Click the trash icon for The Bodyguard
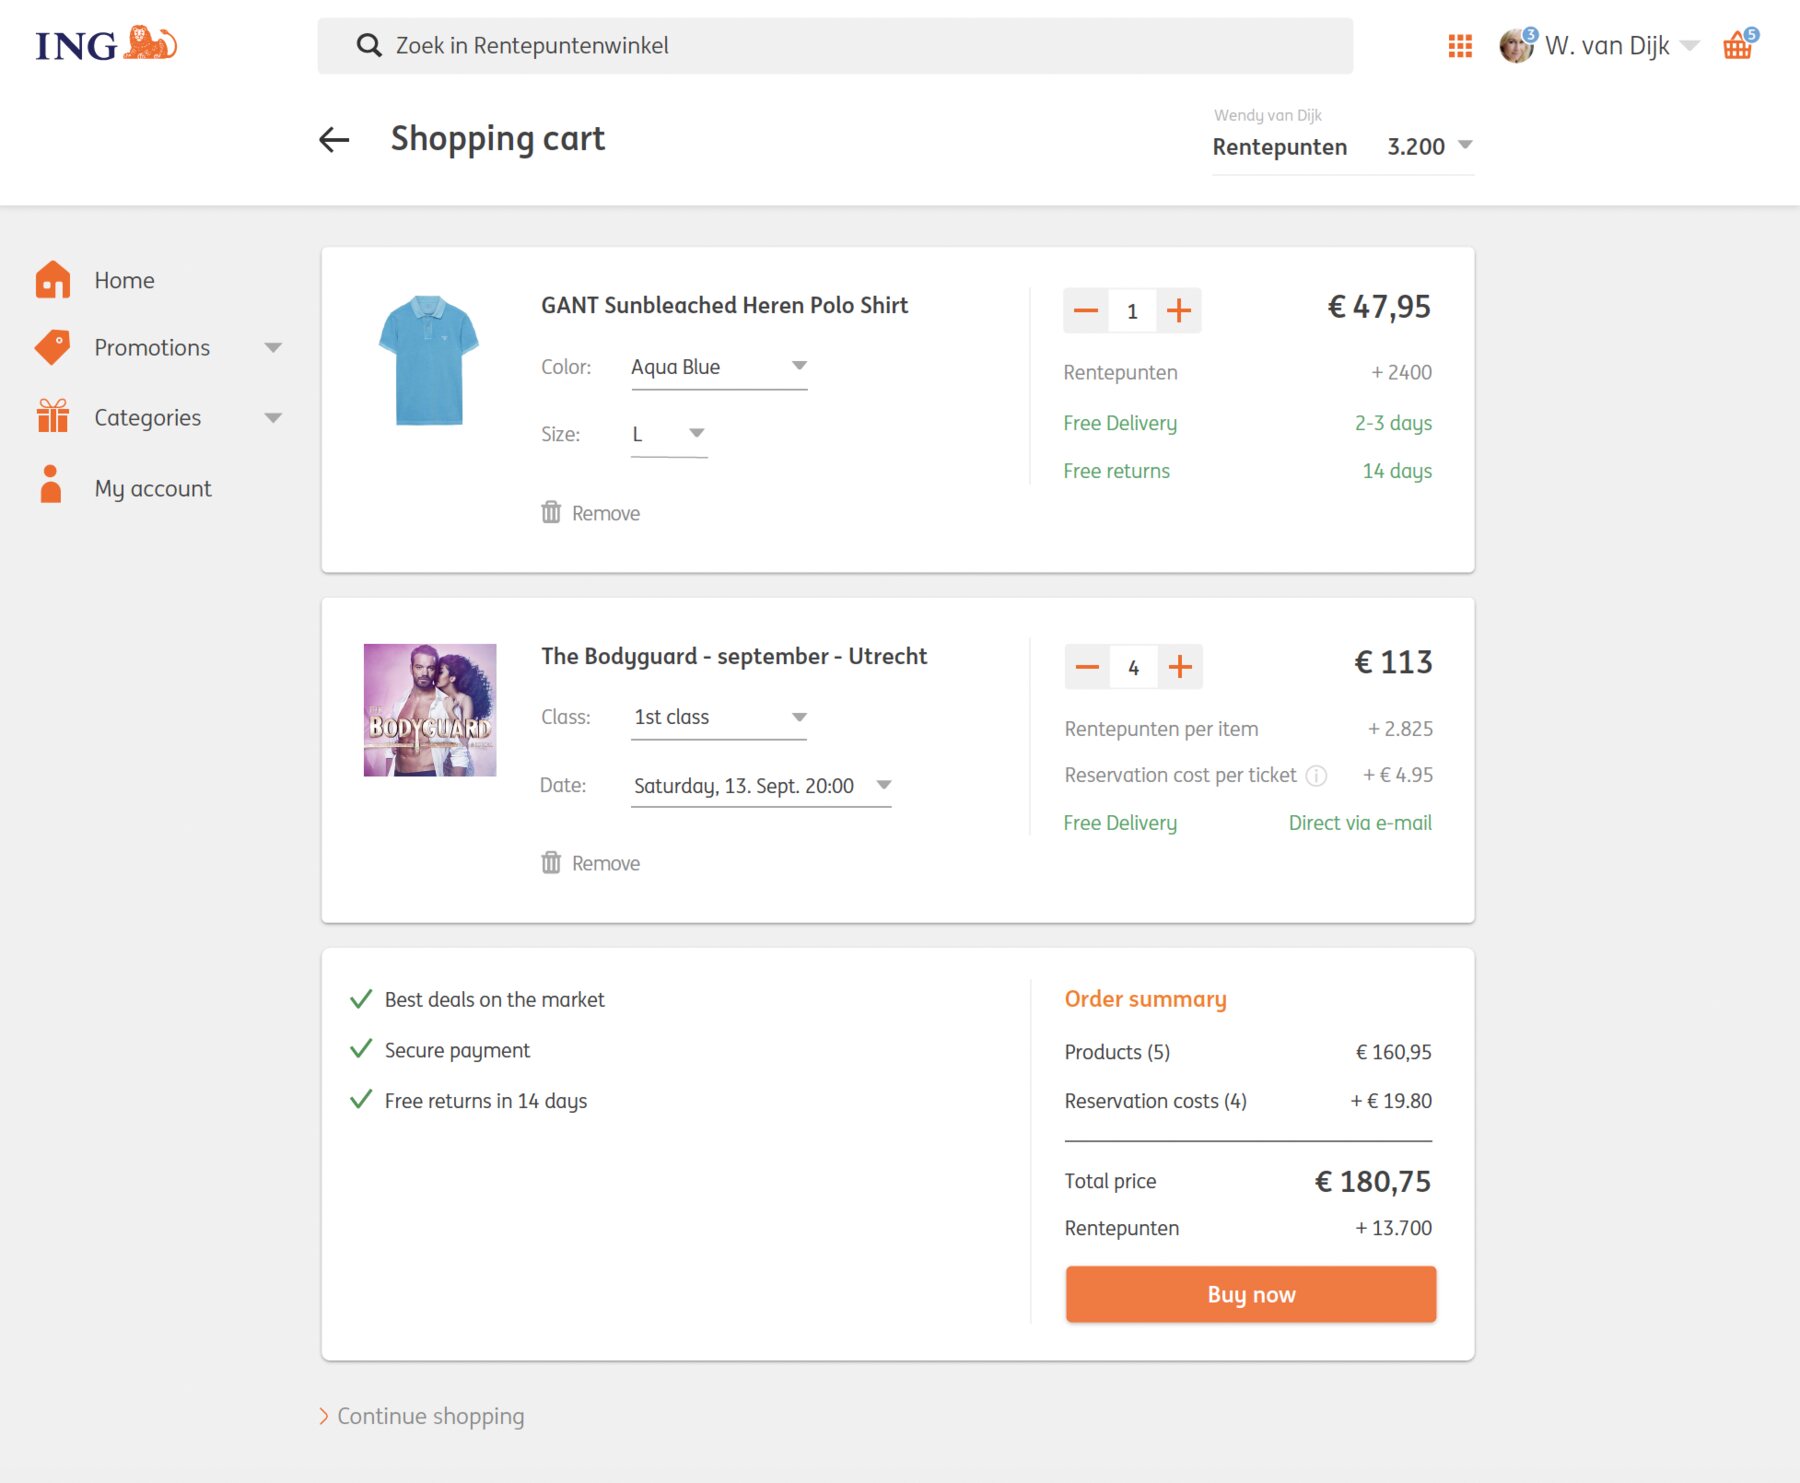Viewport: 1800px width, 1483px height. point(551,862)
